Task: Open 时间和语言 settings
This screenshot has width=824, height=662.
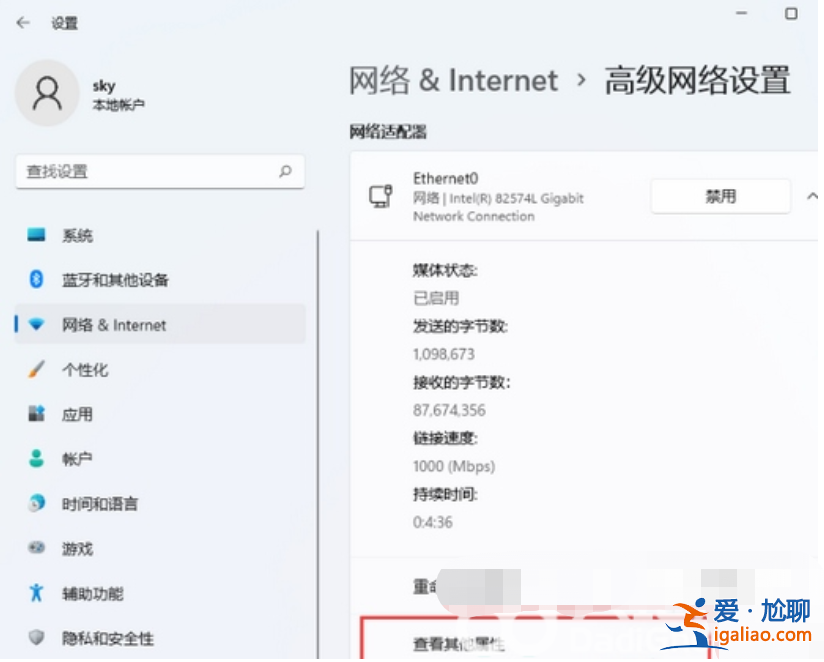Action: pos(95,503)
